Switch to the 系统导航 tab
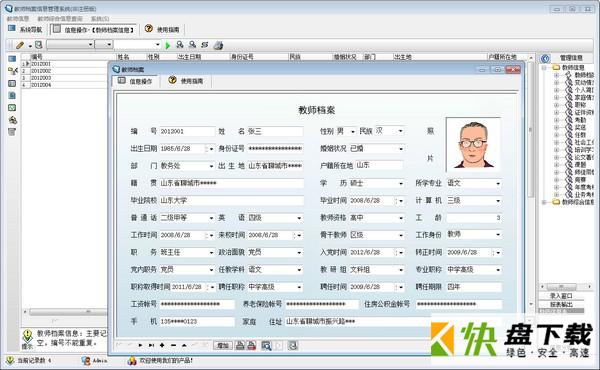Screen dimensions: 600x370 coord(25,29)
